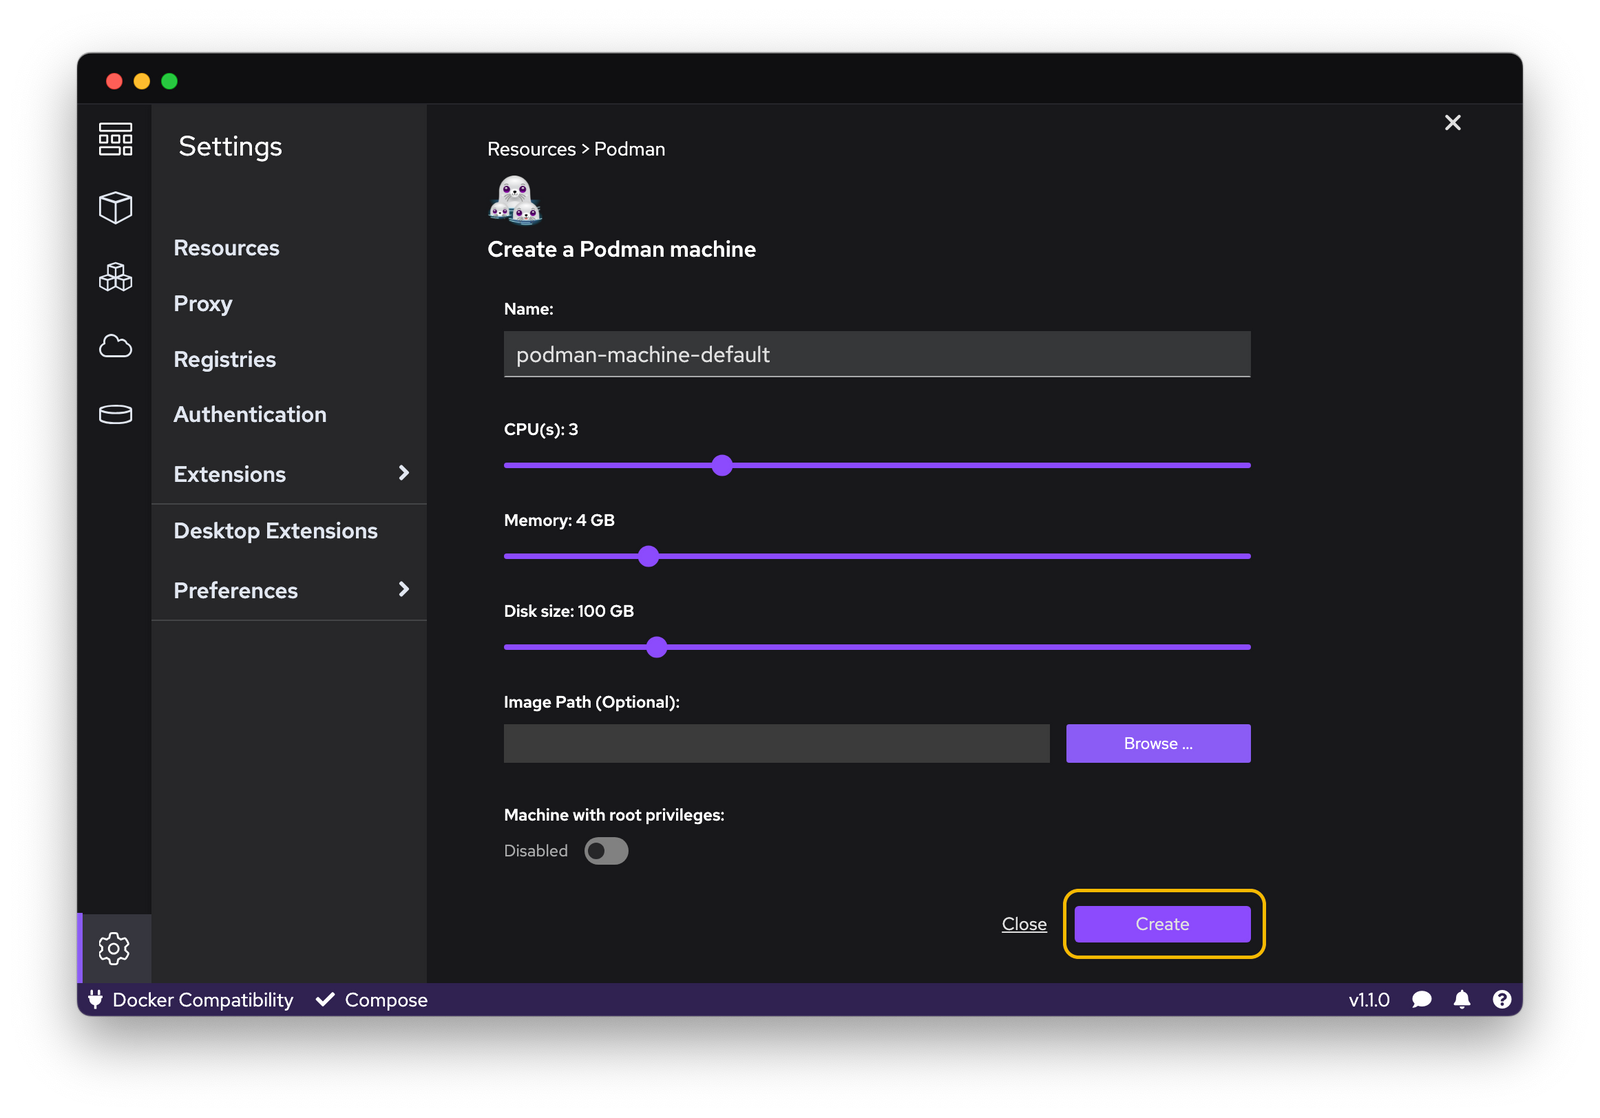Open the Containers cube icon
The width and height of the screenshot is (1600, 1118).
pos(115,208)
